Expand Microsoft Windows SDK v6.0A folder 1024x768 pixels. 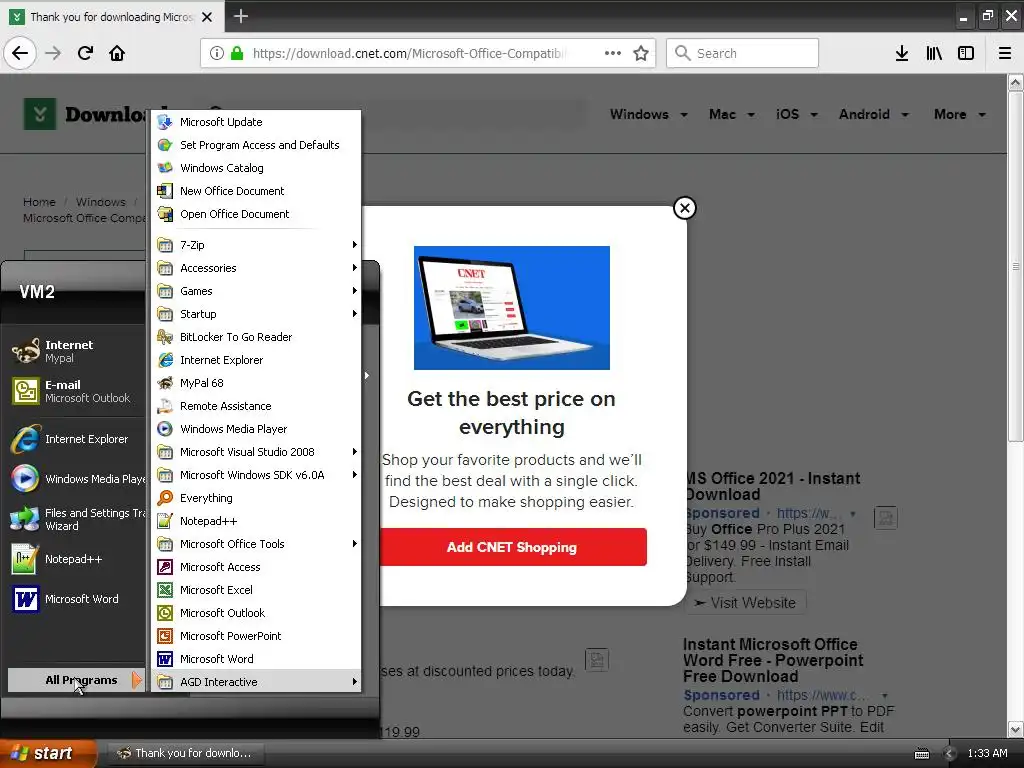point(256,475)
